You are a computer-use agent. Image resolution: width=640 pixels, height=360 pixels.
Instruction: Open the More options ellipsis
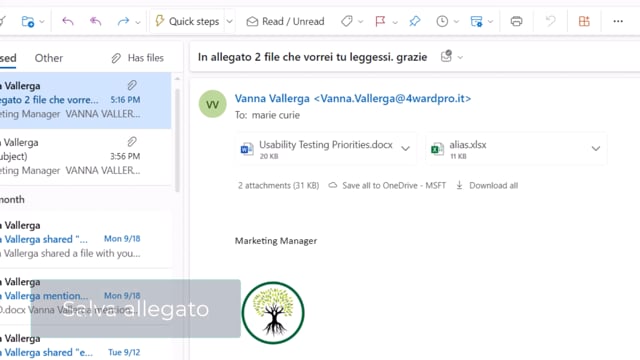(x=618, y=21)
